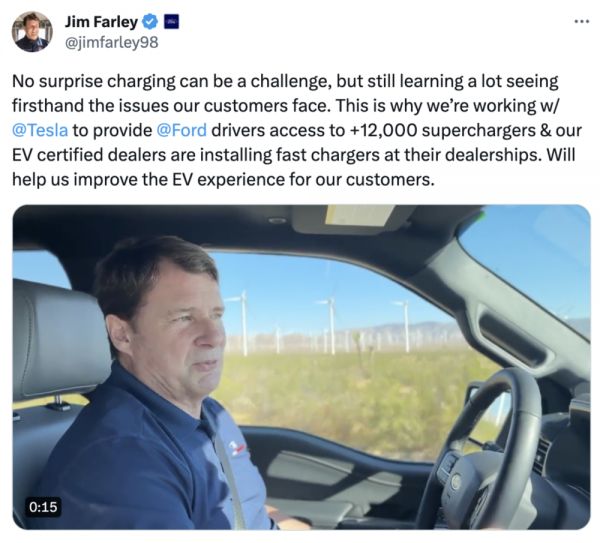The height and width of the screenshot is (543, 600).
Task: Open the @jimfarley98 handle link
Action: (111, 42)
